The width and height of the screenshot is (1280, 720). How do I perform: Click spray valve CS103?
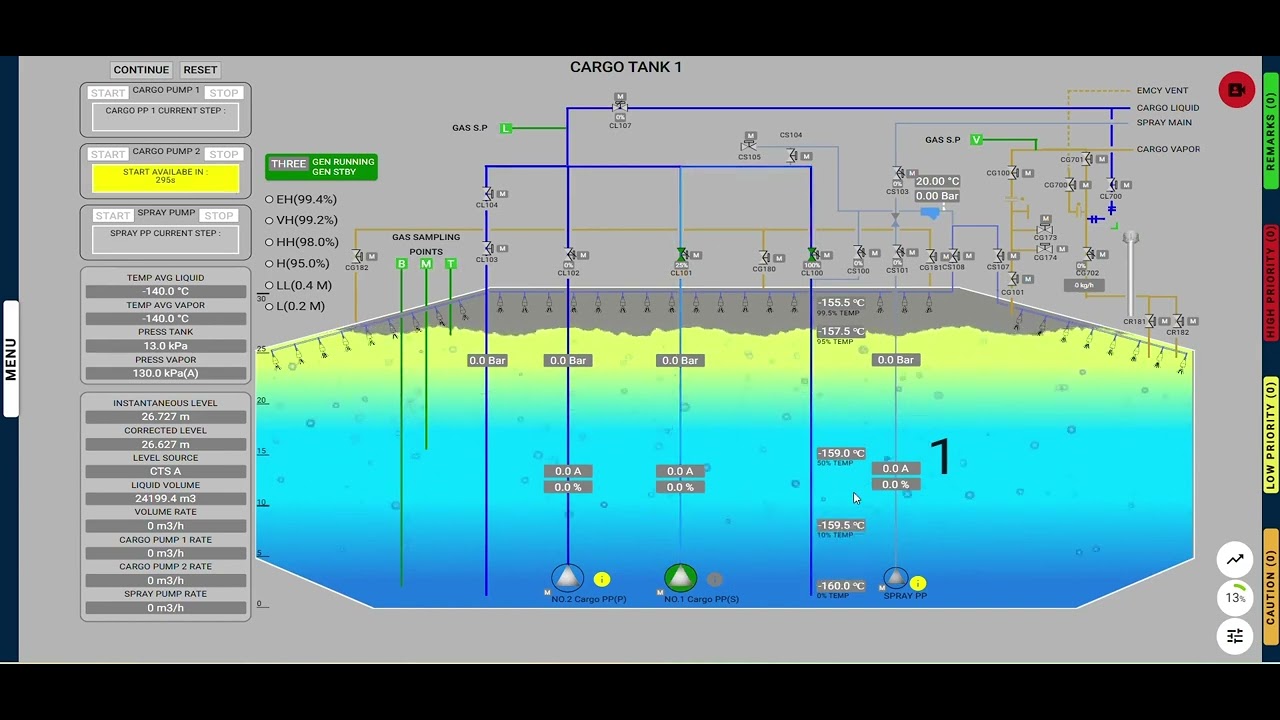point(898,174)
